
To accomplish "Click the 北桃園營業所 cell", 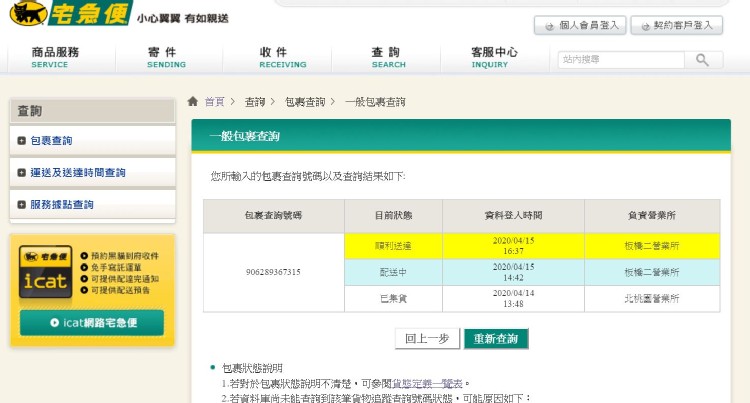I will coord(651,299).
